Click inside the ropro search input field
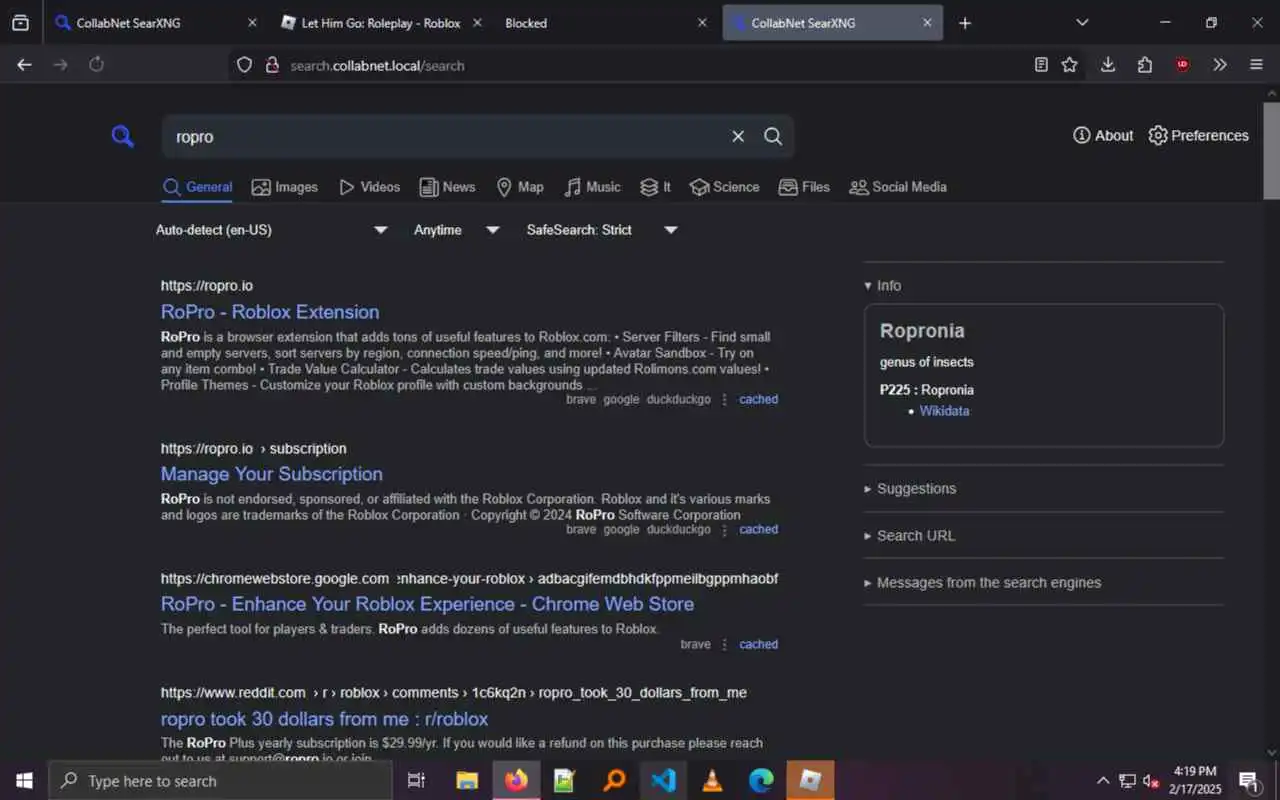Image resolution: width=1280 pixels, height=800 pixels. coord(445,137)
